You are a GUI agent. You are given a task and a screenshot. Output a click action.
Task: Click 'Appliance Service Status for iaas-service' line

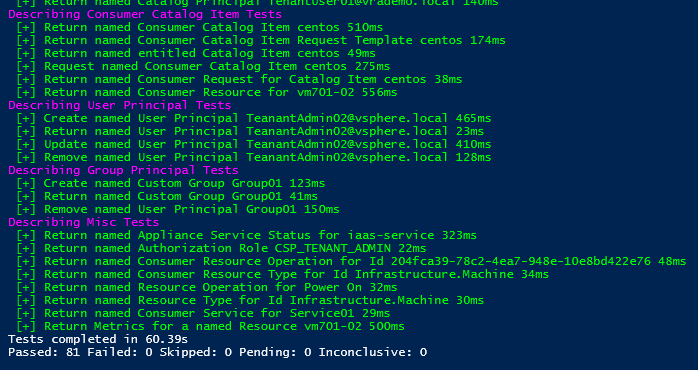click(246, 235)
